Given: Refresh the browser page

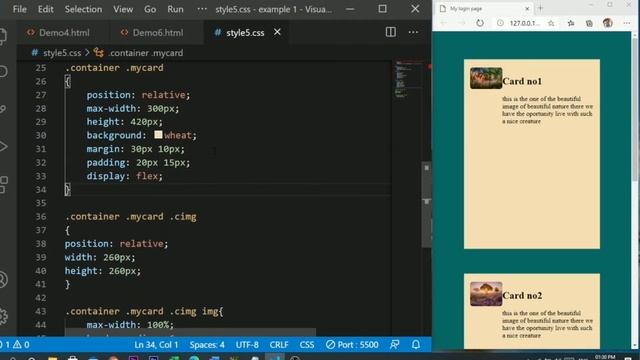Looking at the screenshot, I should [x=480, y=23].
